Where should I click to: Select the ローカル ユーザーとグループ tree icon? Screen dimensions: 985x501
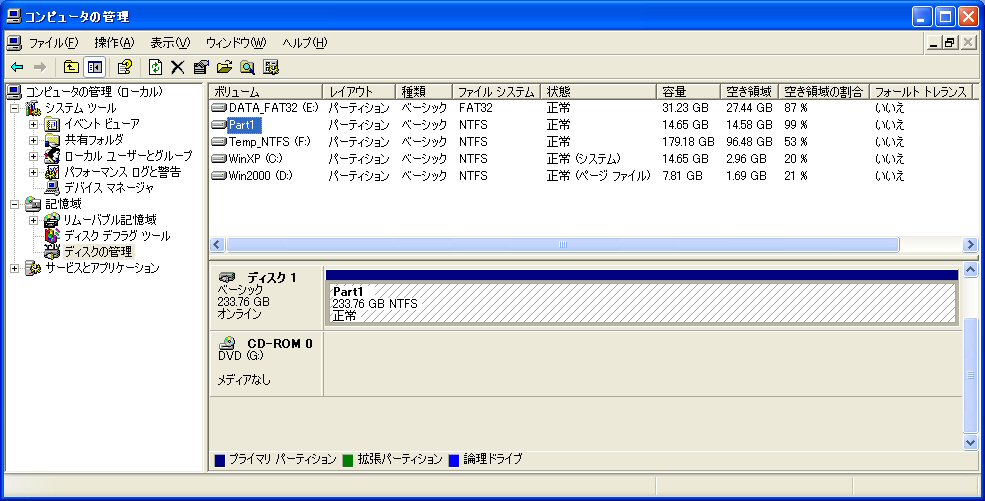point(52,156)
